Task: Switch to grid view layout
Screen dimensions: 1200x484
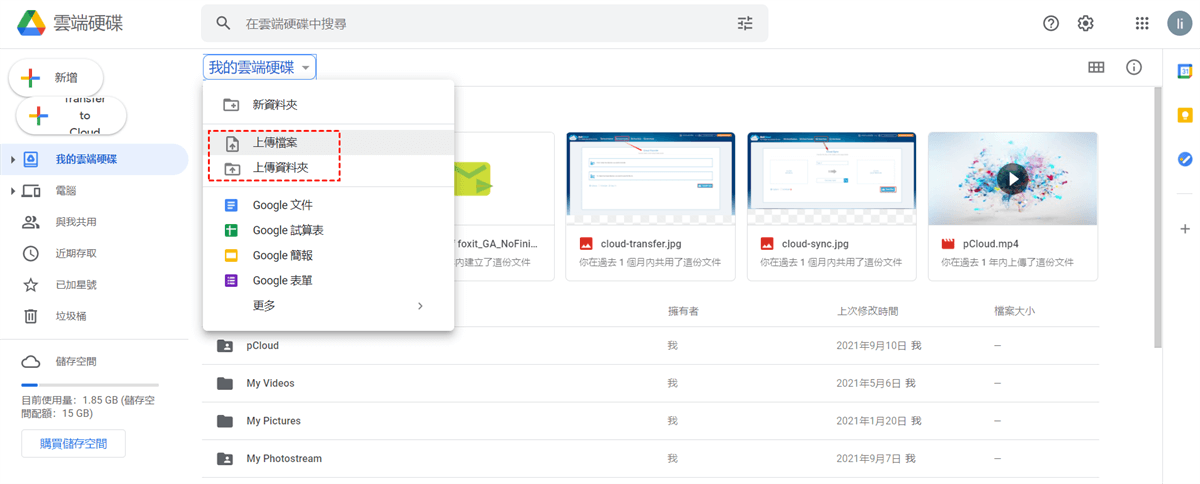Action: 1096,67
